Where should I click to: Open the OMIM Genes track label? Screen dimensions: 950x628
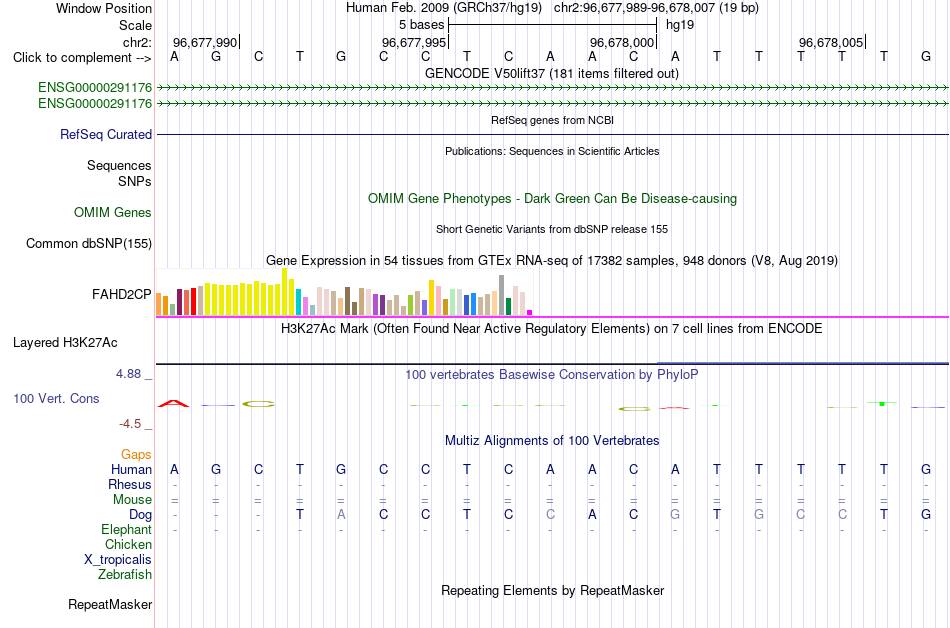click(x=112, y=213)
